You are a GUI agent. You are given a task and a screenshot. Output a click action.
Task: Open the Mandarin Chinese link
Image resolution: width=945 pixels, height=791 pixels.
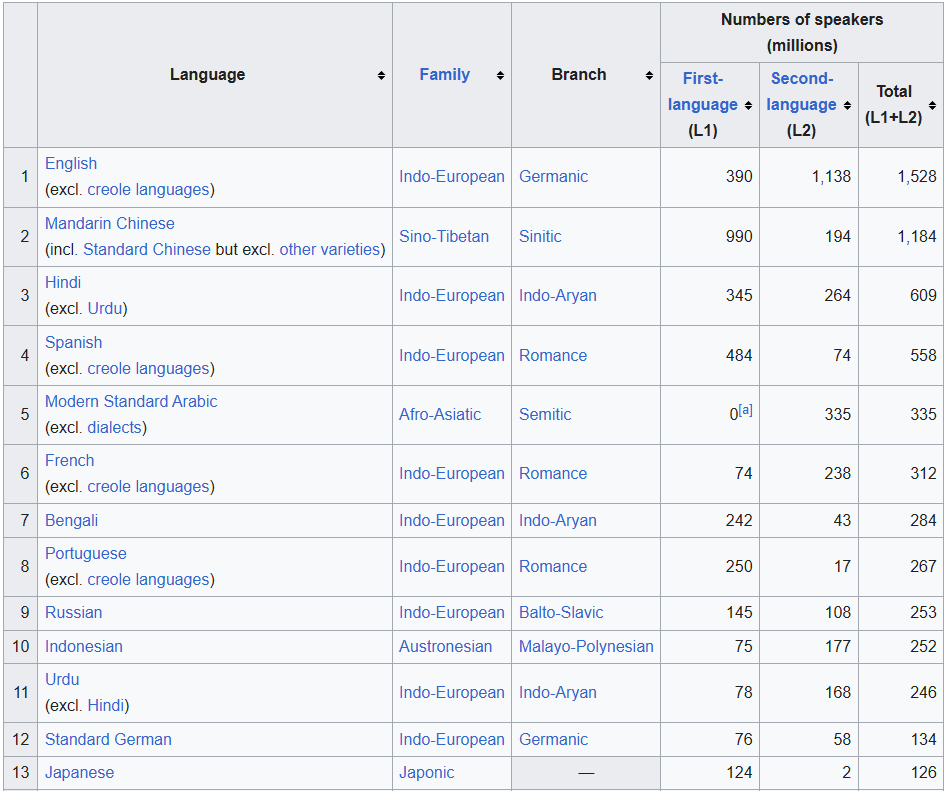[x=110, y=223]
